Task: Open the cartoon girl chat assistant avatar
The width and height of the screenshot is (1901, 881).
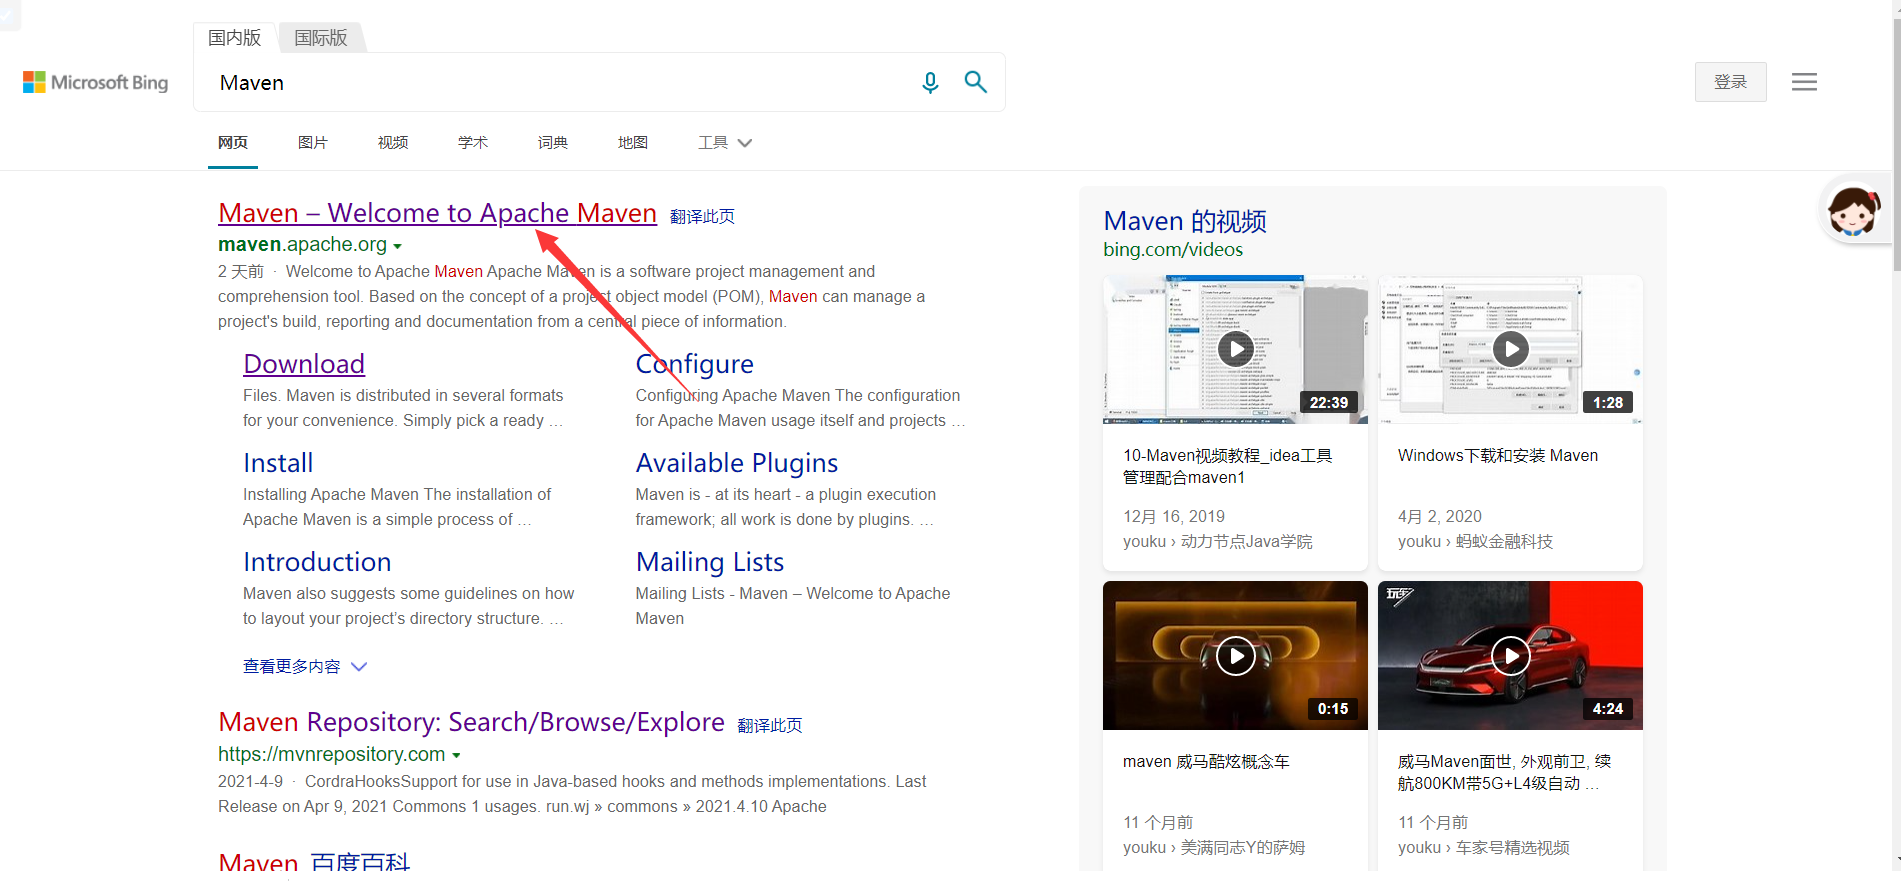Action: click(x=1853, y=210)
